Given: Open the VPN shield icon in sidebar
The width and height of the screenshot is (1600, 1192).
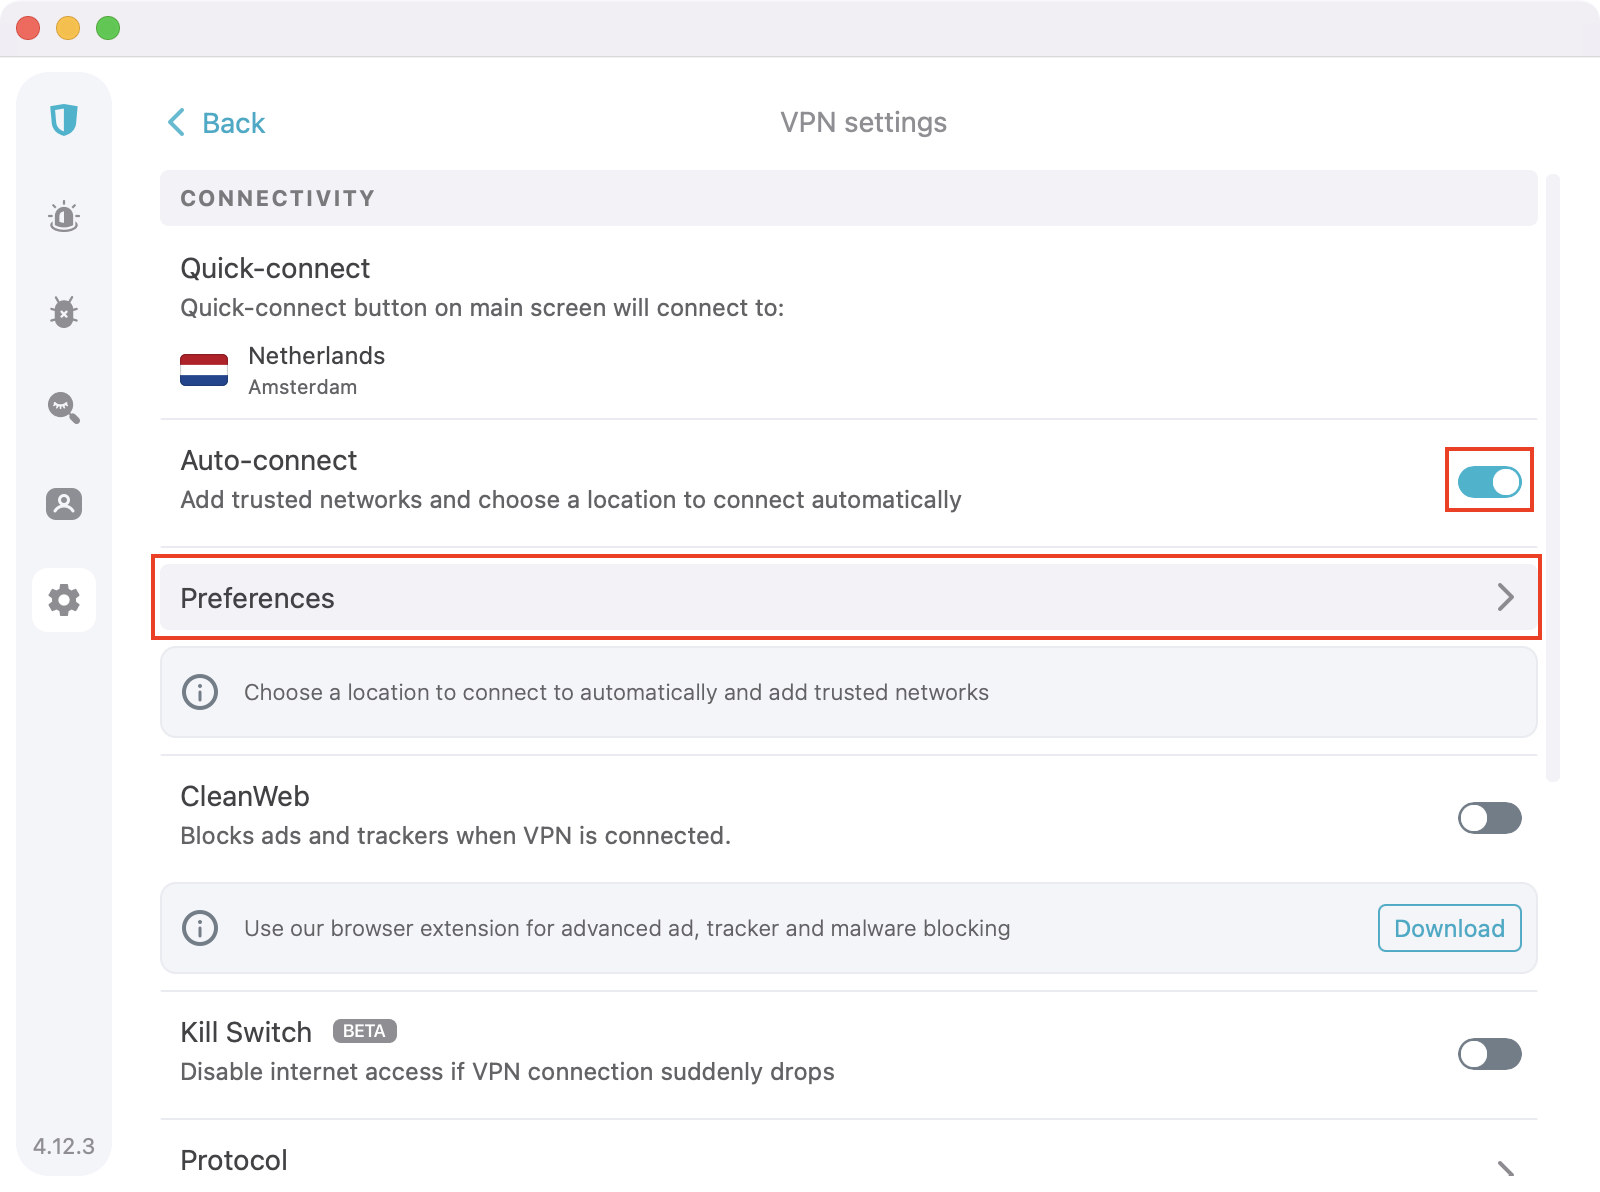Looking at the screenshot, I should pyautogui.click(x=64, y=120).
